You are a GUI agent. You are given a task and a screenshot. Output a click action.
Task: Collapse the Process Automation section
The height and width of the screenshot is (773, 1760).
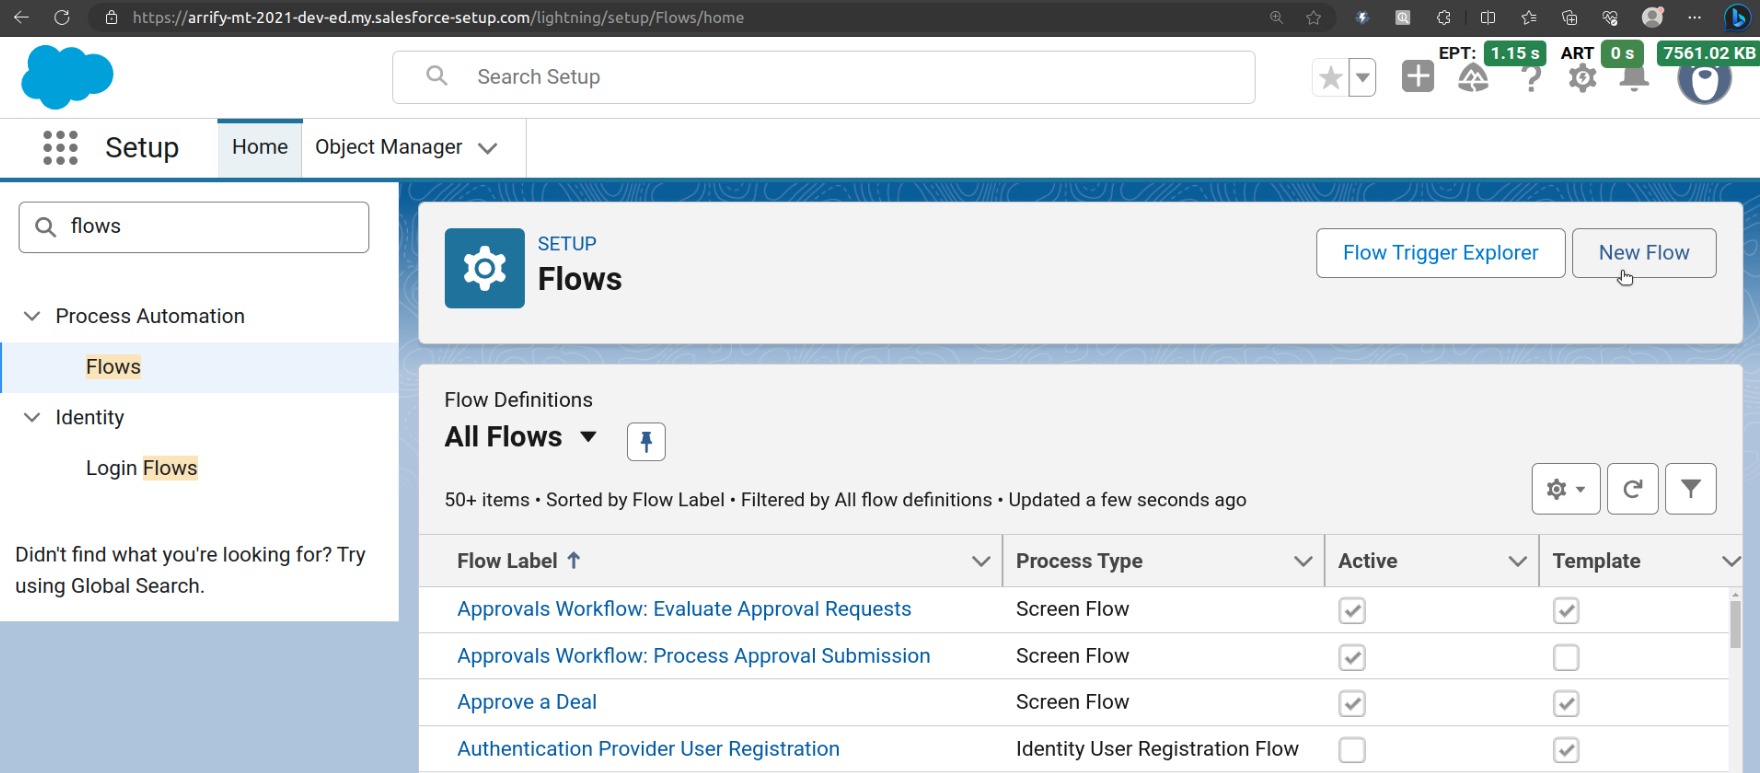(x=32, y=316)
